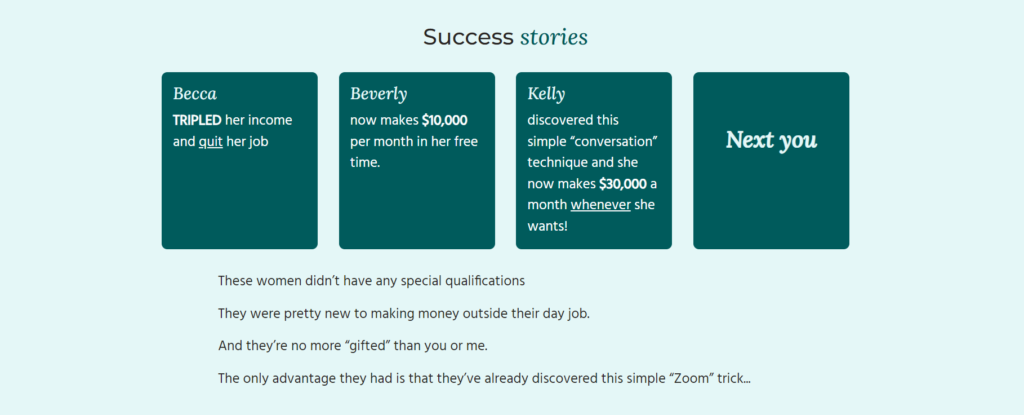
Task: Click the underlined word "whenever"
Action: (601, 205)
